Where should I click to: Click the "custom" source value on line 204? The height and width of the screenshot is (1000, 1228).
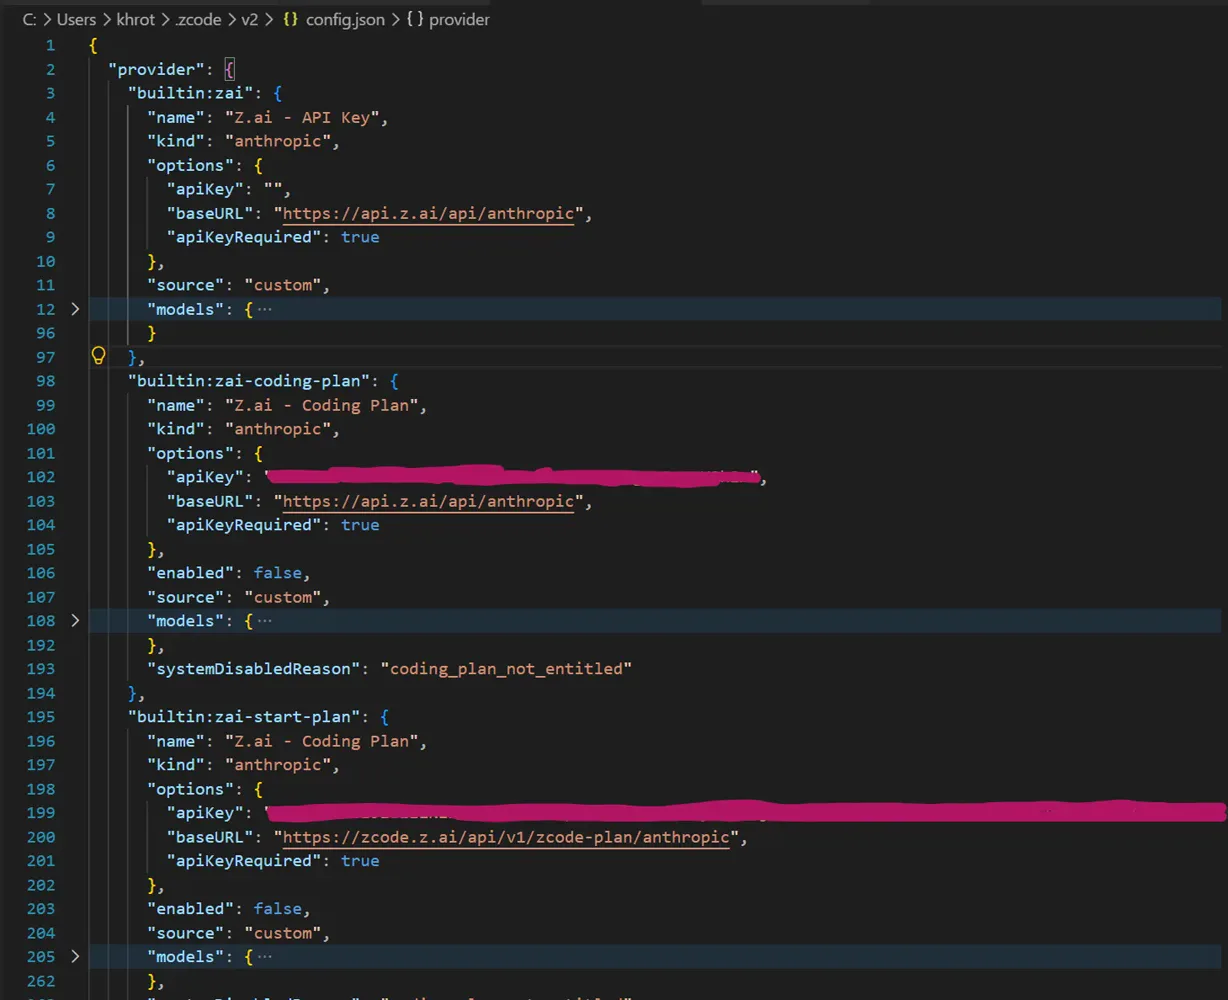(282, 933)
